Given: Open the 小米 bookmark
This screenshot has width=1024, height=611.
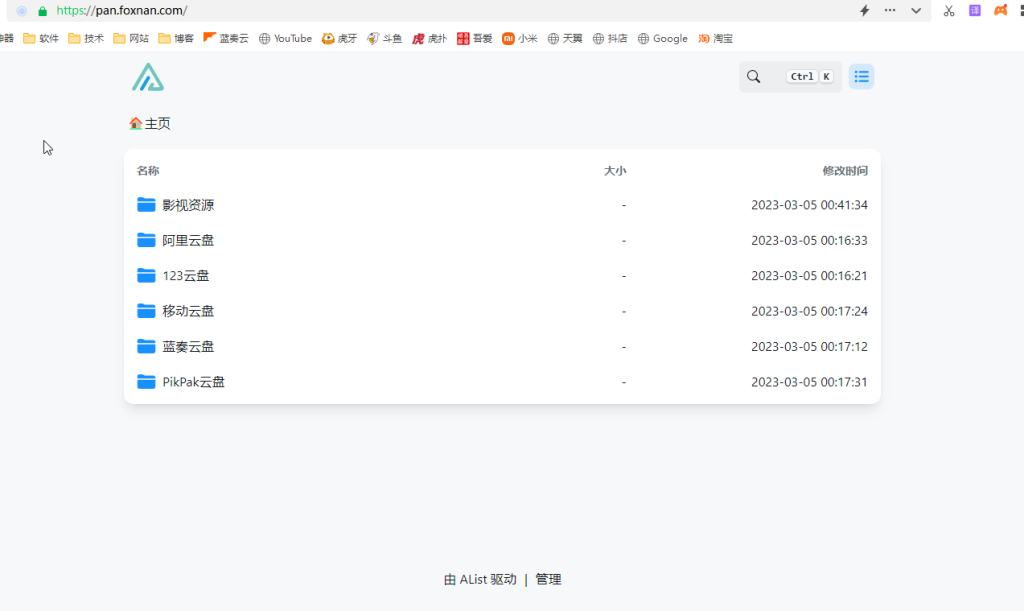Looking at the screenshot, I should tap(520, 39).
